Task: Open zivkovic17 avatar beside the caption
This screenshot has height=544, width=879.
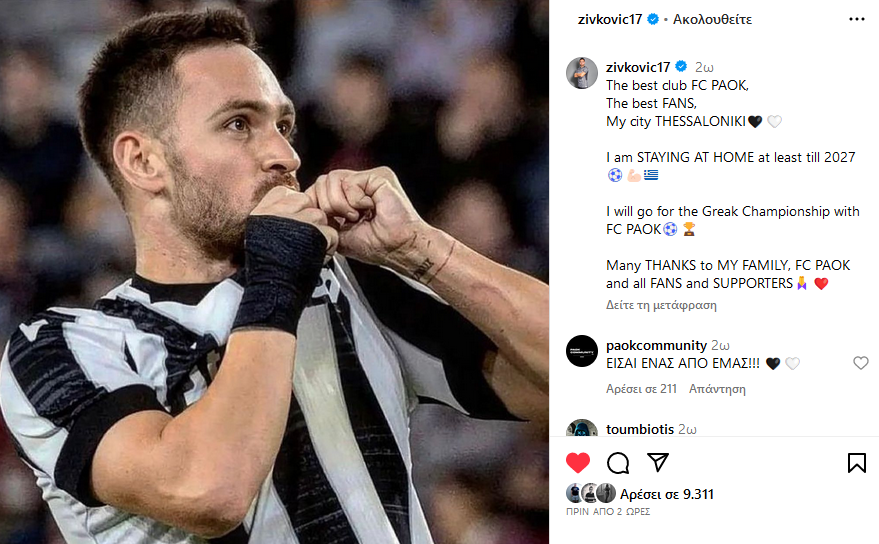Action: tap(582, 73)
